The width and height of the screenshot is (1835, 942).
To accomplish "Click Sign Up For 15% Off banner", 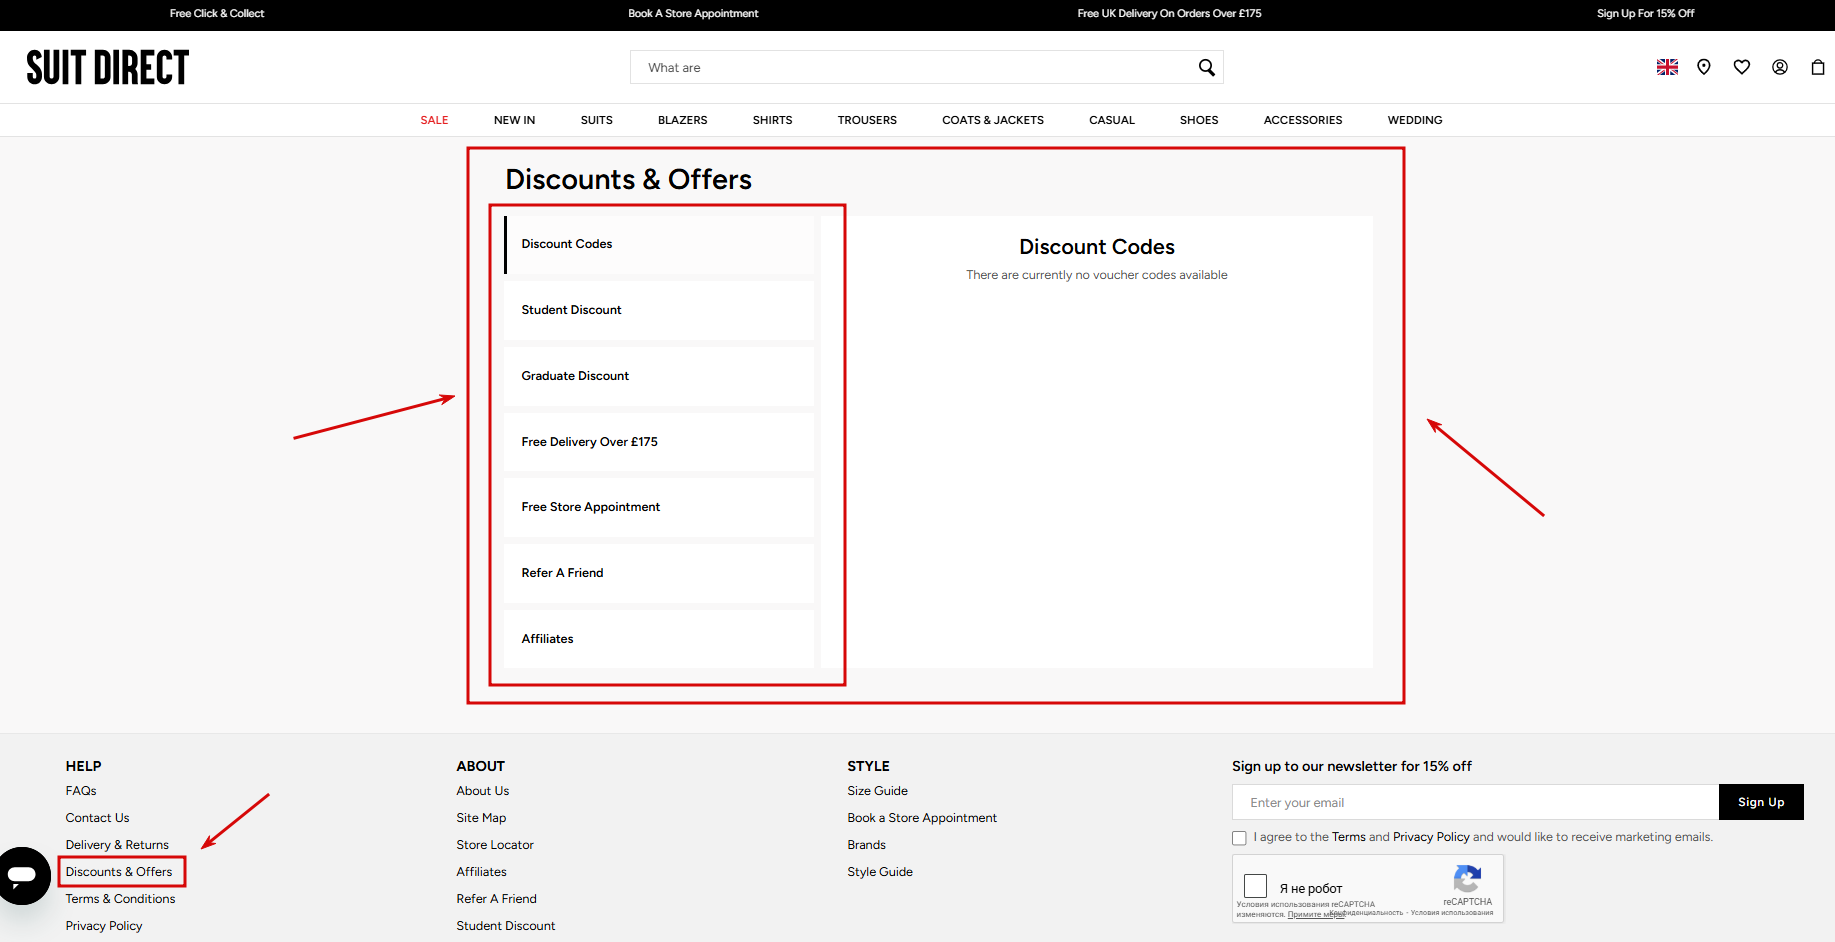I will tap(1645, 14).
